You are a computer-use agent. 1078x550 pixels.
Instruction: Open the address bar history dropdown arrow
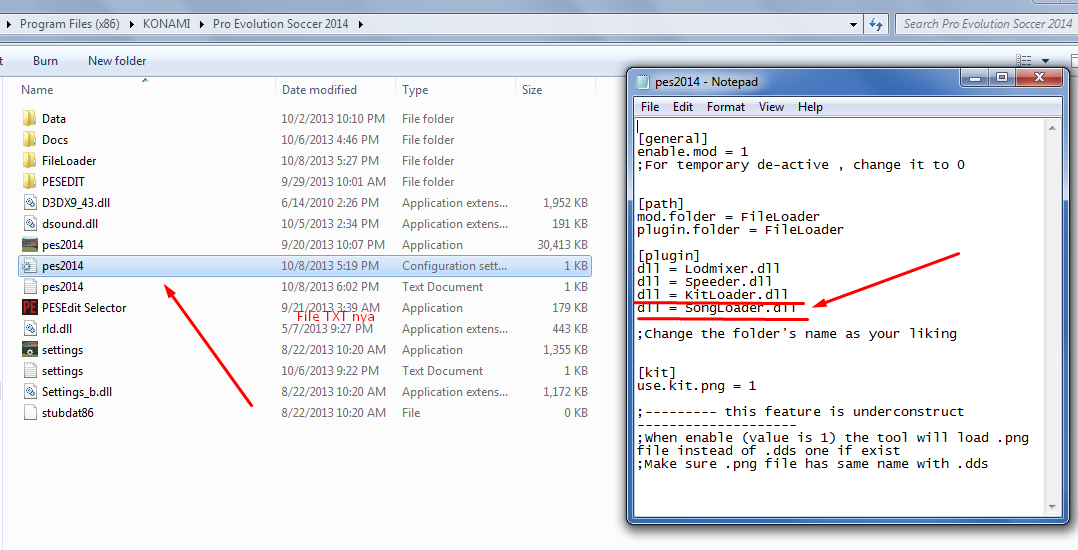pyautogui.click(x=853, y=24)
